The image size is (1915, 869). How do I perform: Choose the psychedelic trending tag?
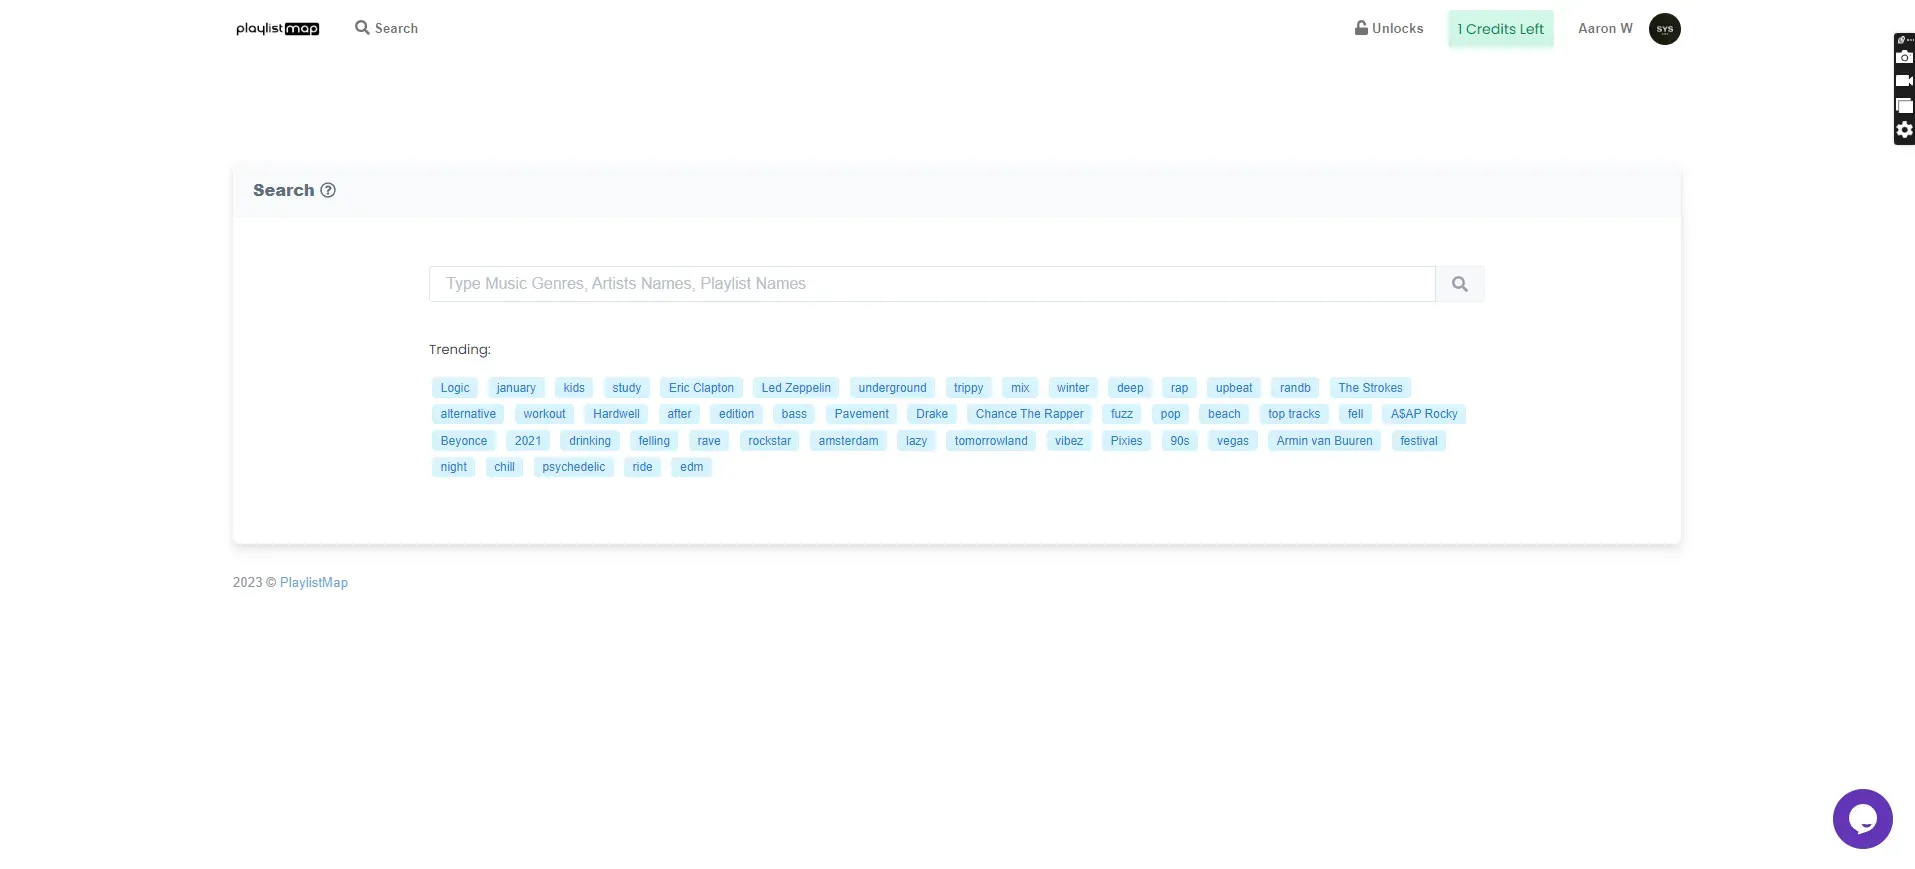574,467
